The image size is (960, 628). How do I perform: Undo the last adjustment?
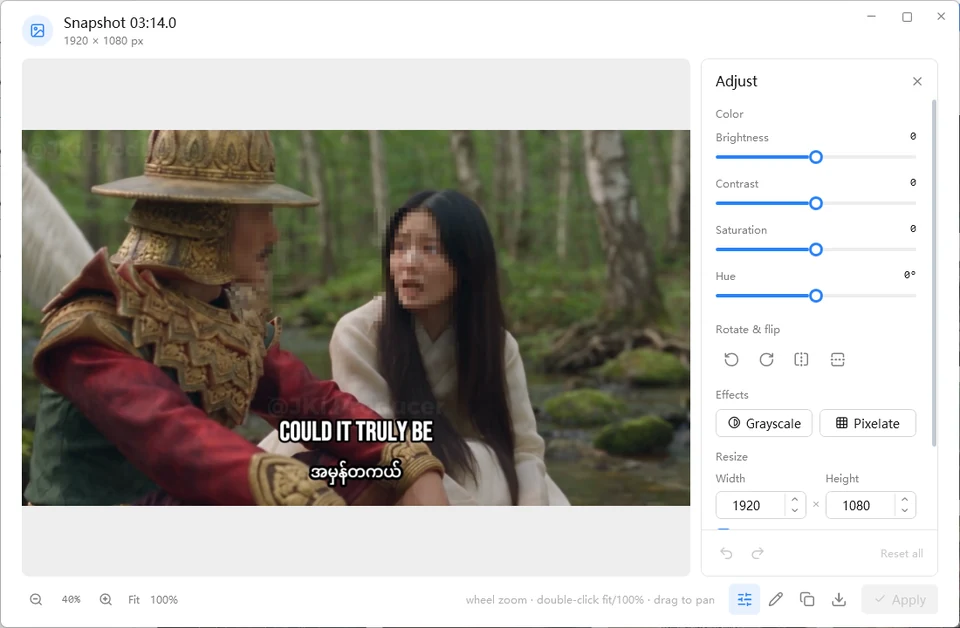[726, 553]
